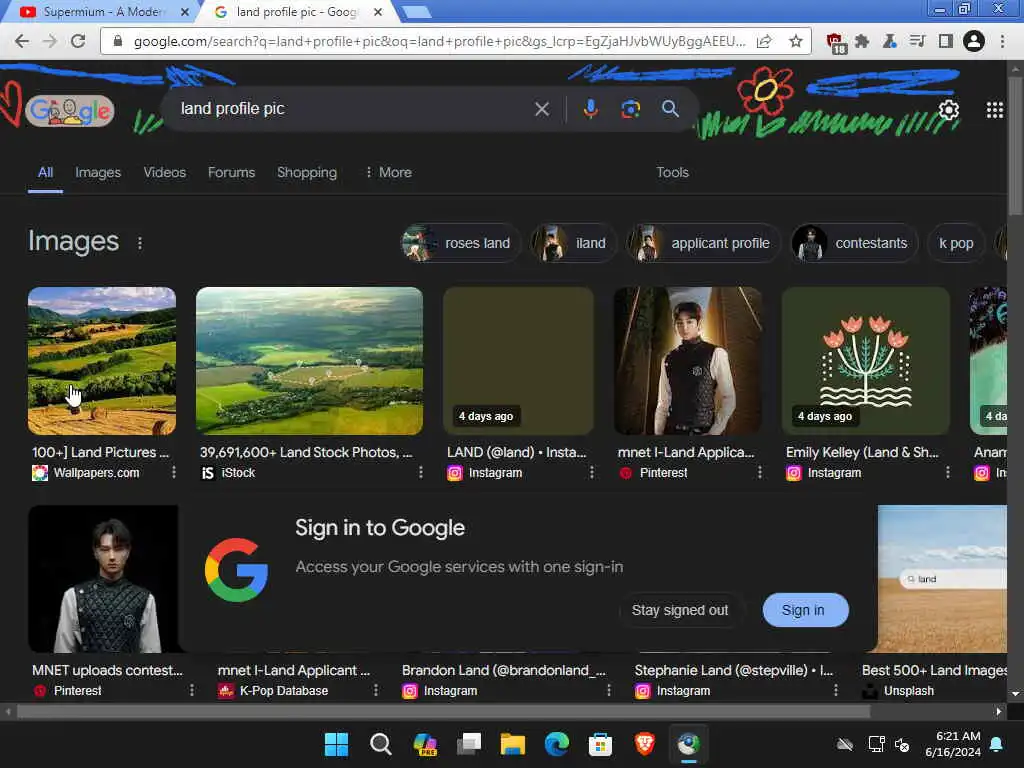Open options for mnet I-Land Pinterest result
The height and width of the screenshot is (768, 1024).
click(760, 472)
